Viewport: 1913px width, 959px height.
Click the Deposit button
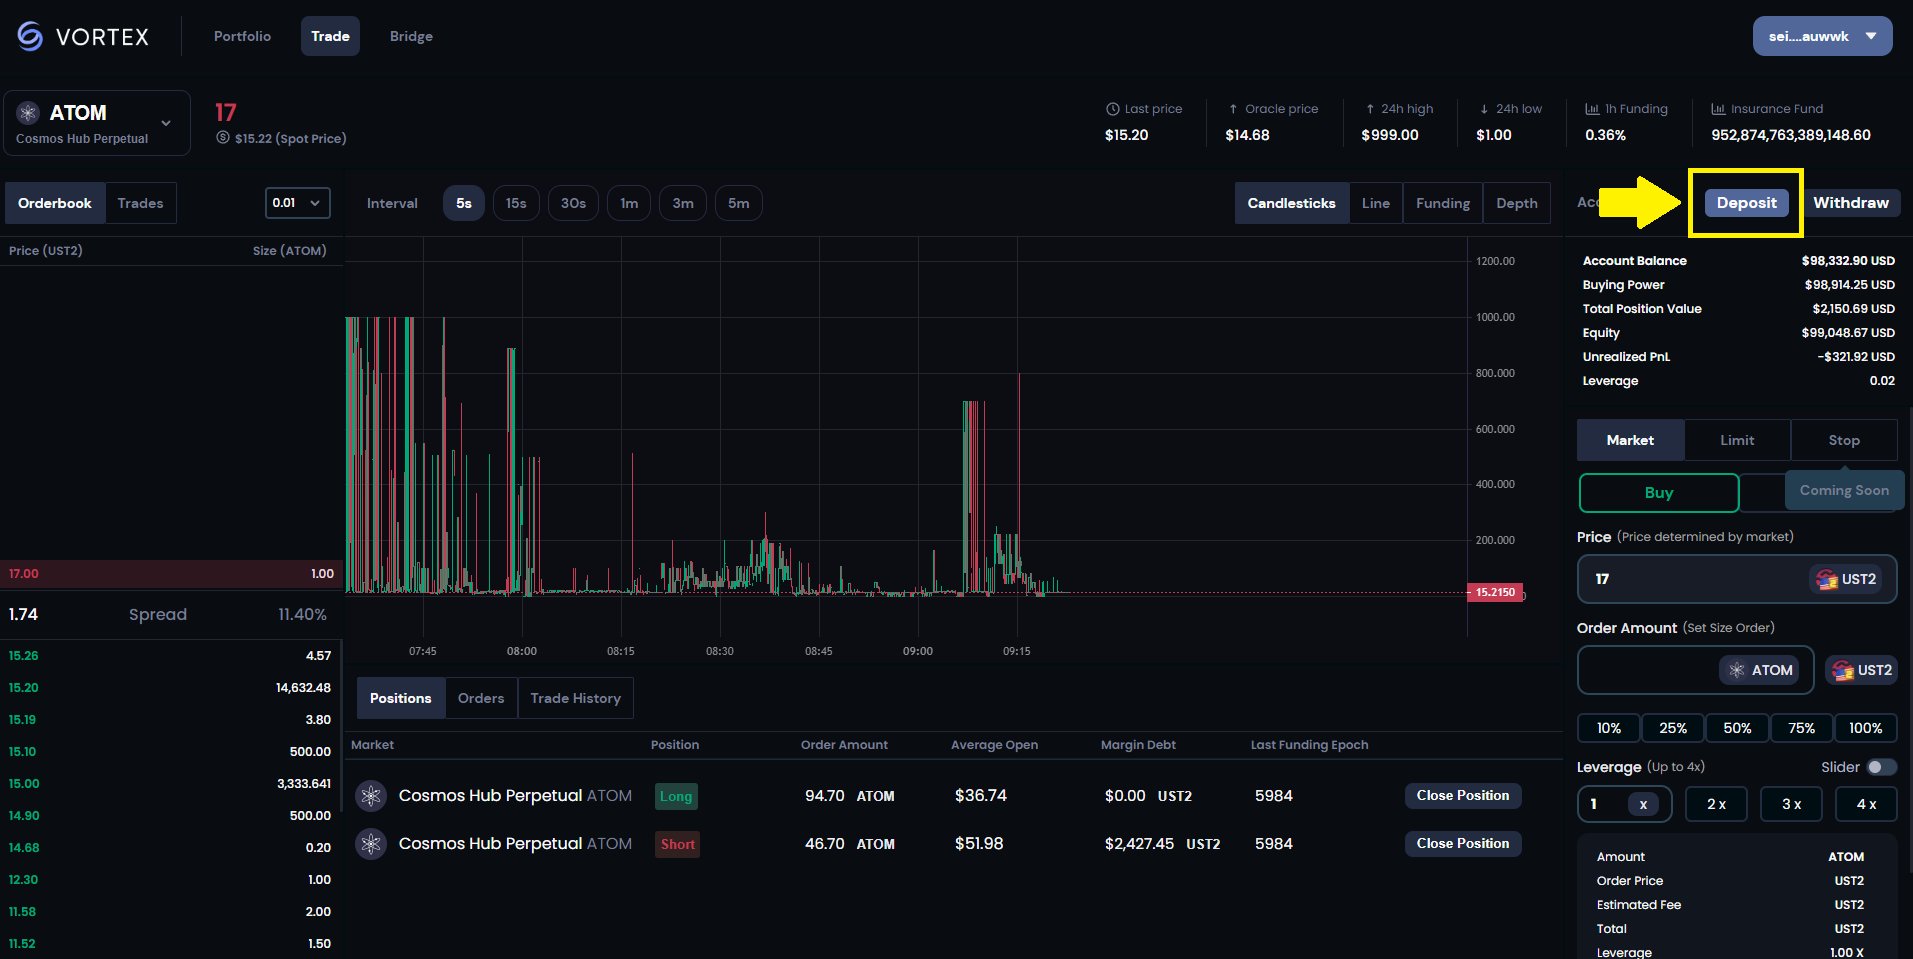(x=1745, y=202)
